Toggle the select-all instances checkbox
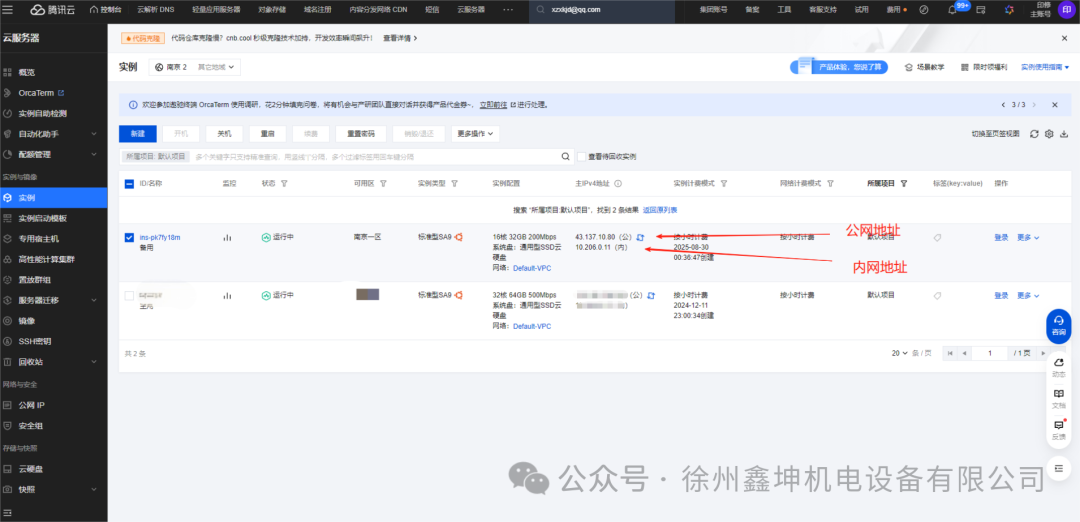The width and height of the screenshot is (1080, 522). click(129, 184)
